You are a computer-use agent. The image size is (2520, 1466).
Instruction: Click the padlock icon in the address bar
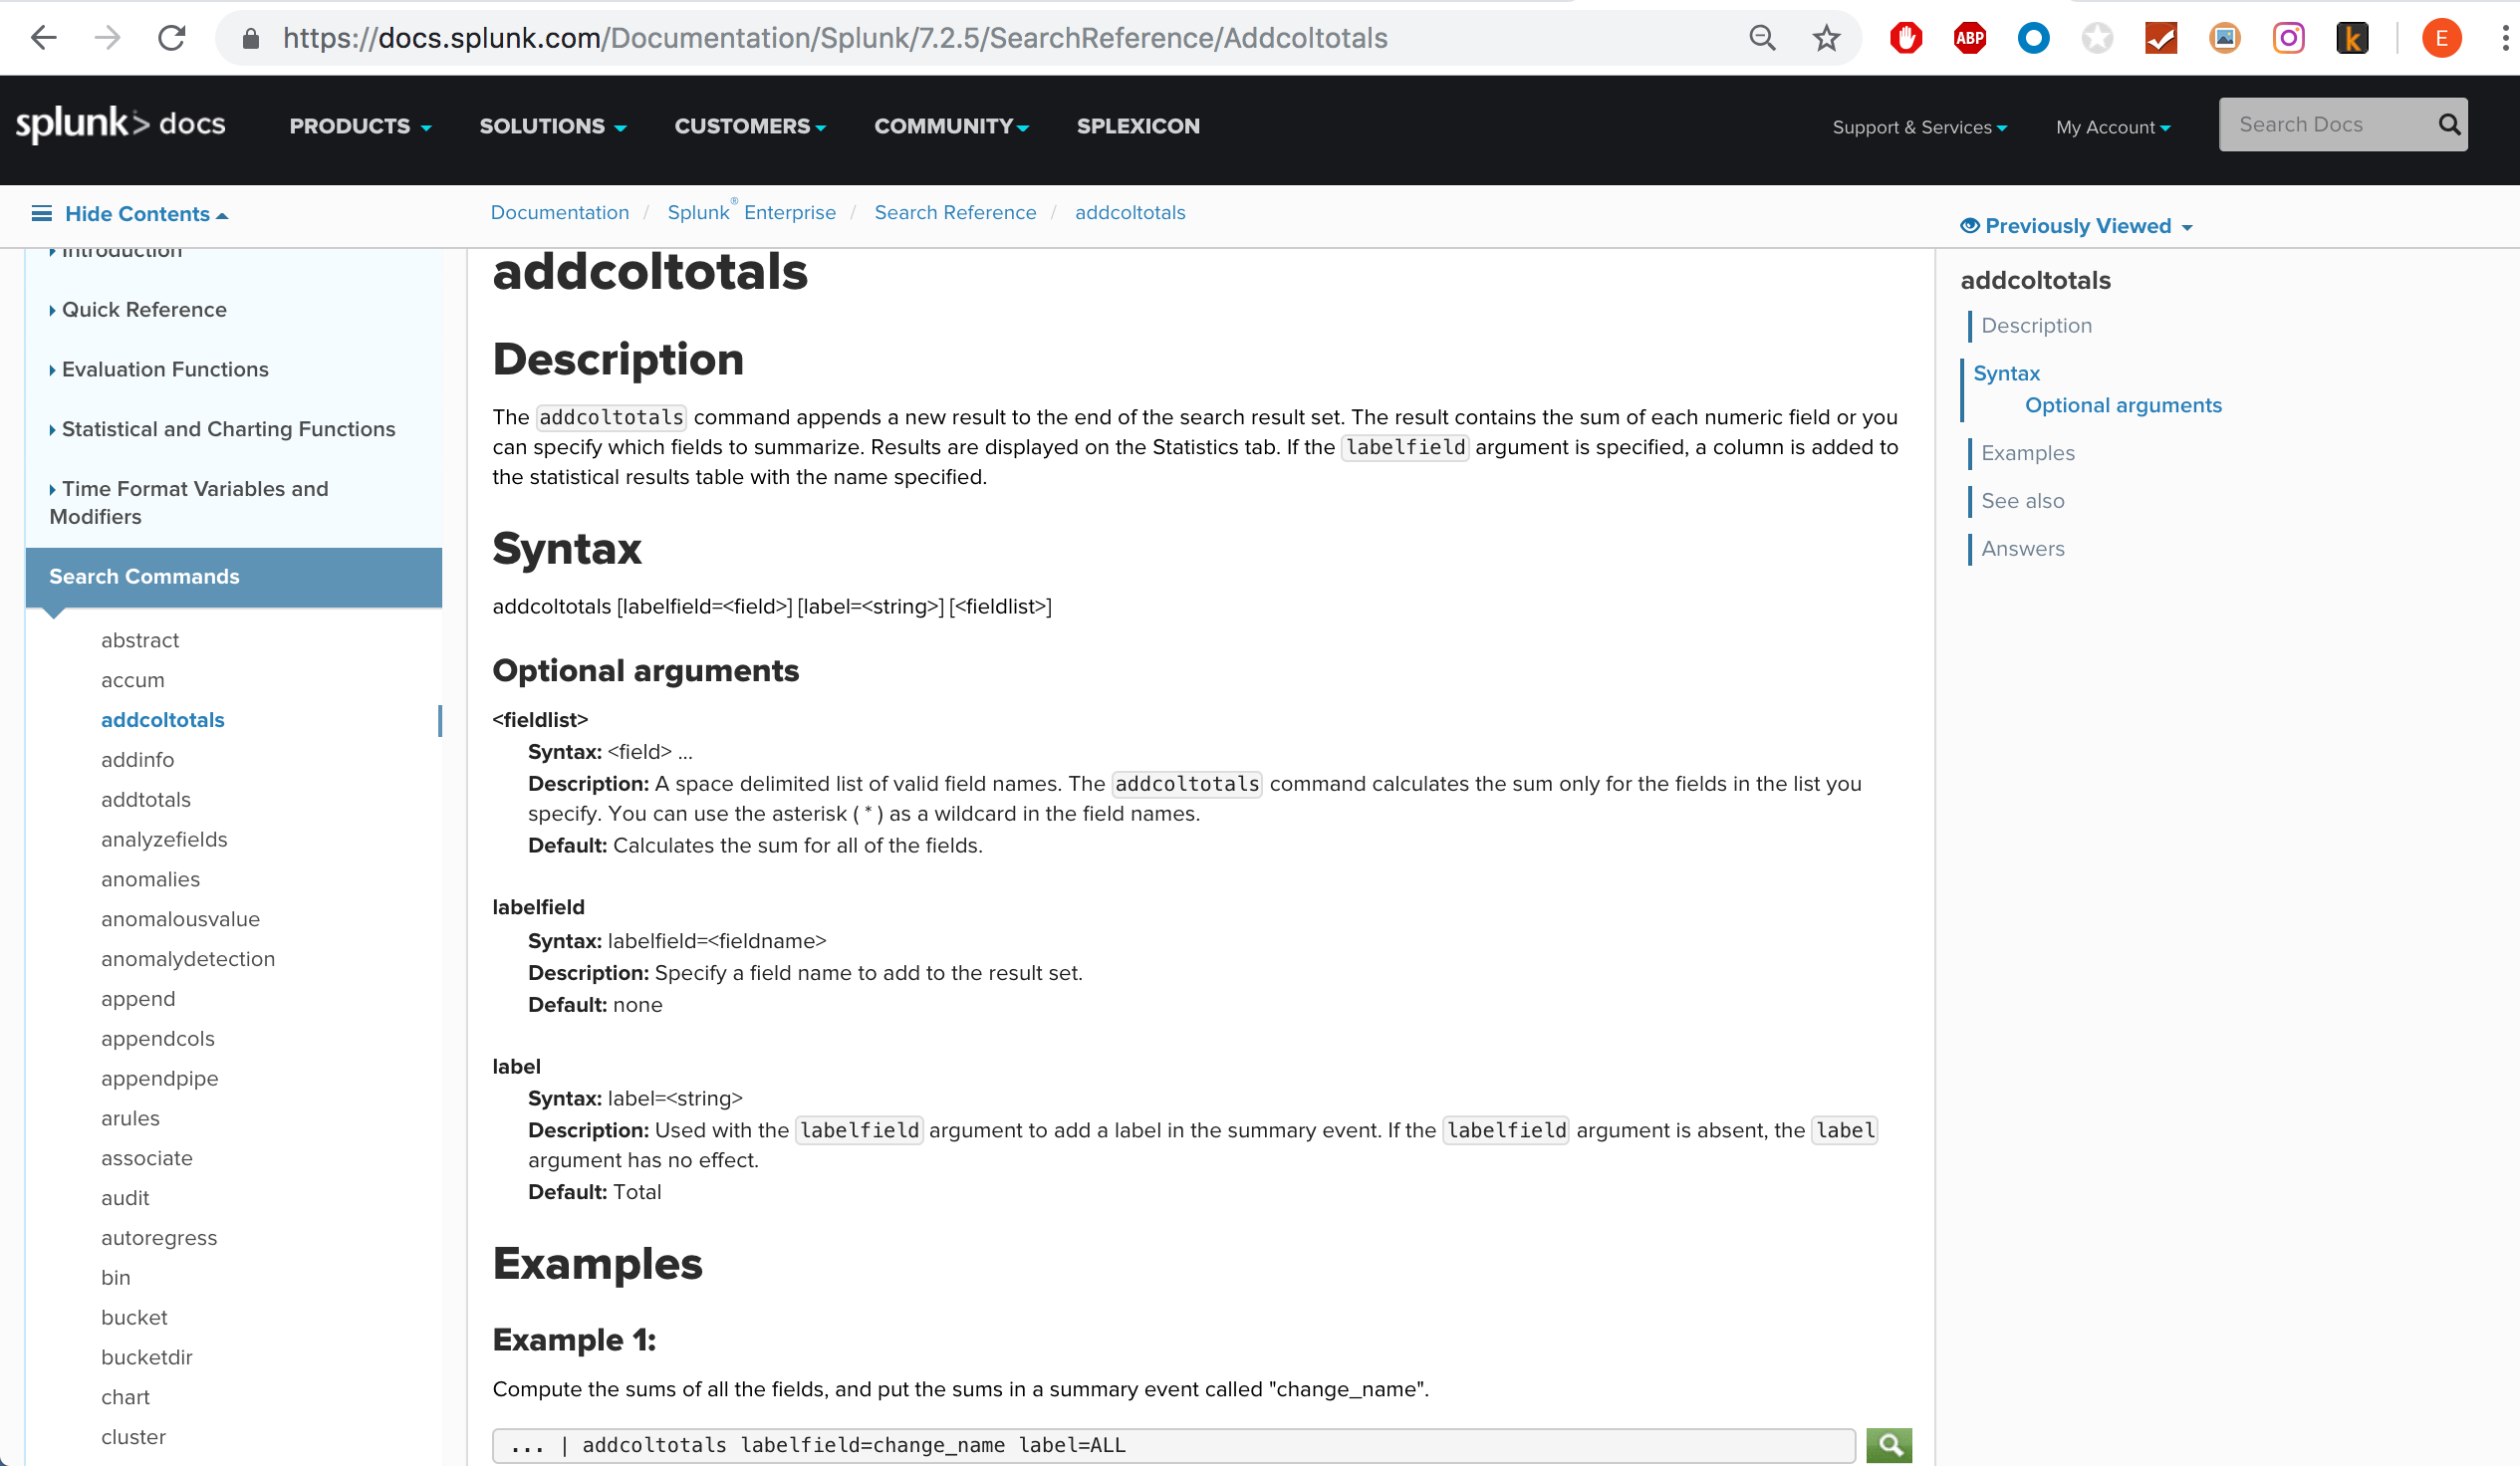tap(251, 38)
